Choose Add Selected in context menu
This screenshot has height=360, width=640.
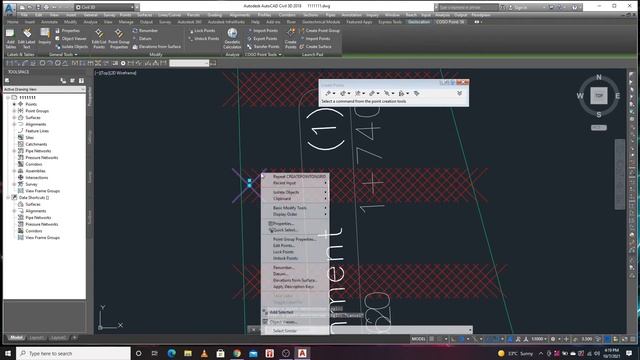tap(295, 312)
